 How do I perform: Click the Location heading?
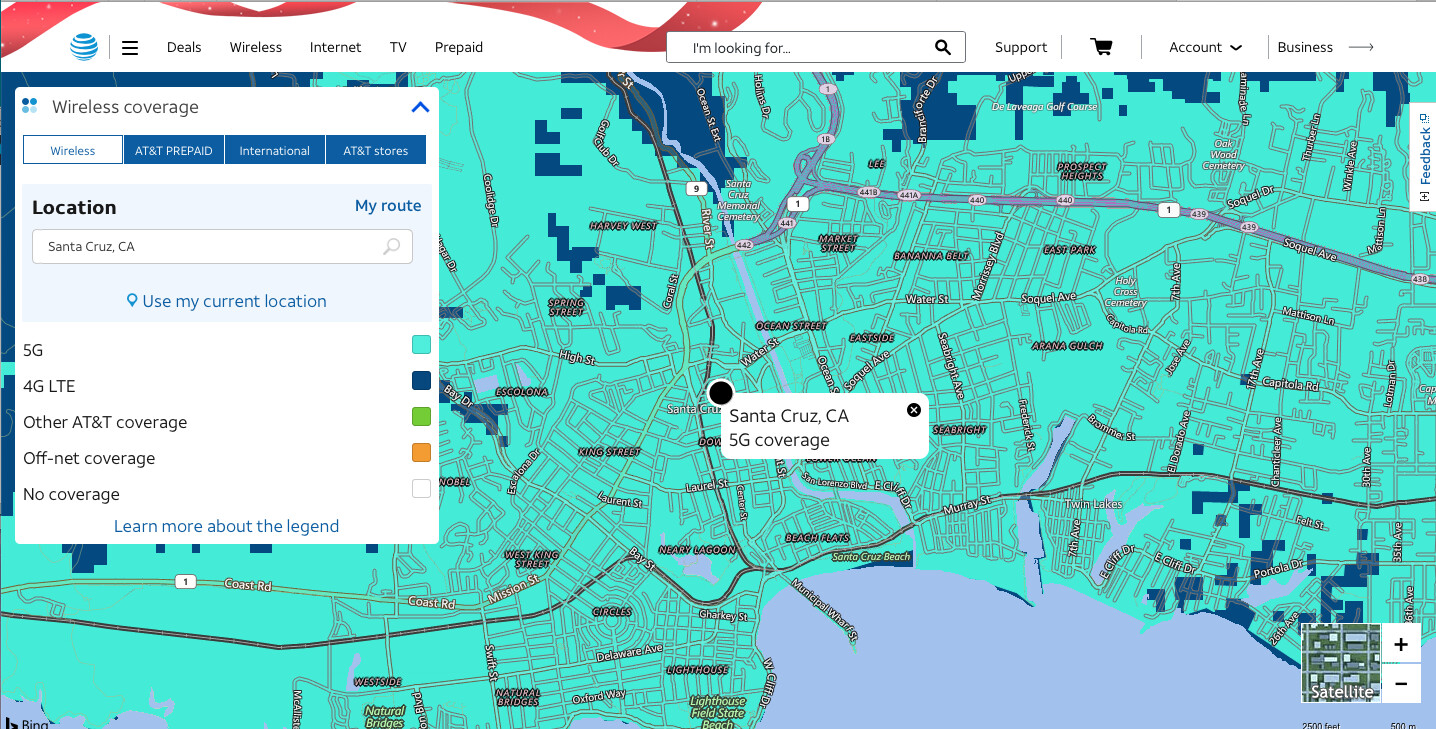pyautogui.click(x=74, y=207)
